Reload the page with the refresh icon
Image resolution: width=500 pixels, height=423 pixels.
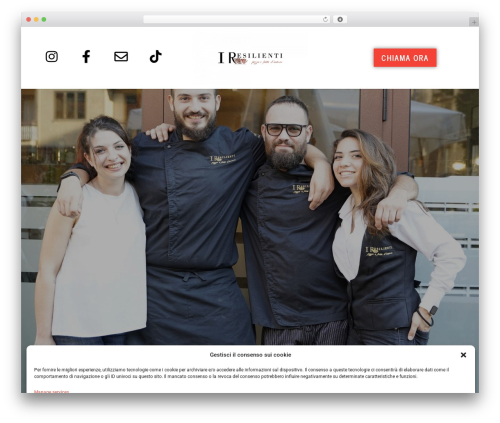click(326, 19)
